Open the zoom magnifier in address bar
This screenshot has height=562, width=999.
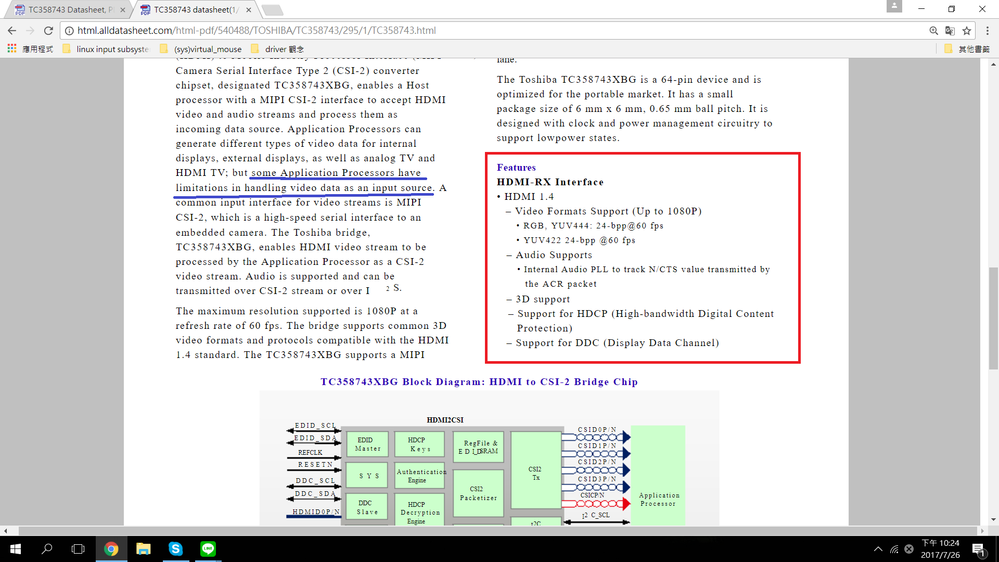(933, 31)
